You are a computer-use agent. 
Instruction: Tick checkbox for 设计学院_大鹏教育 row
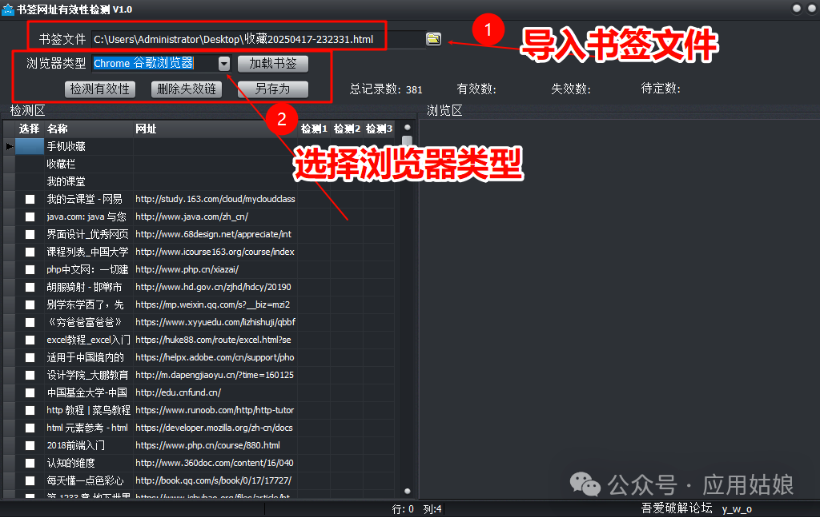(30, 375)
